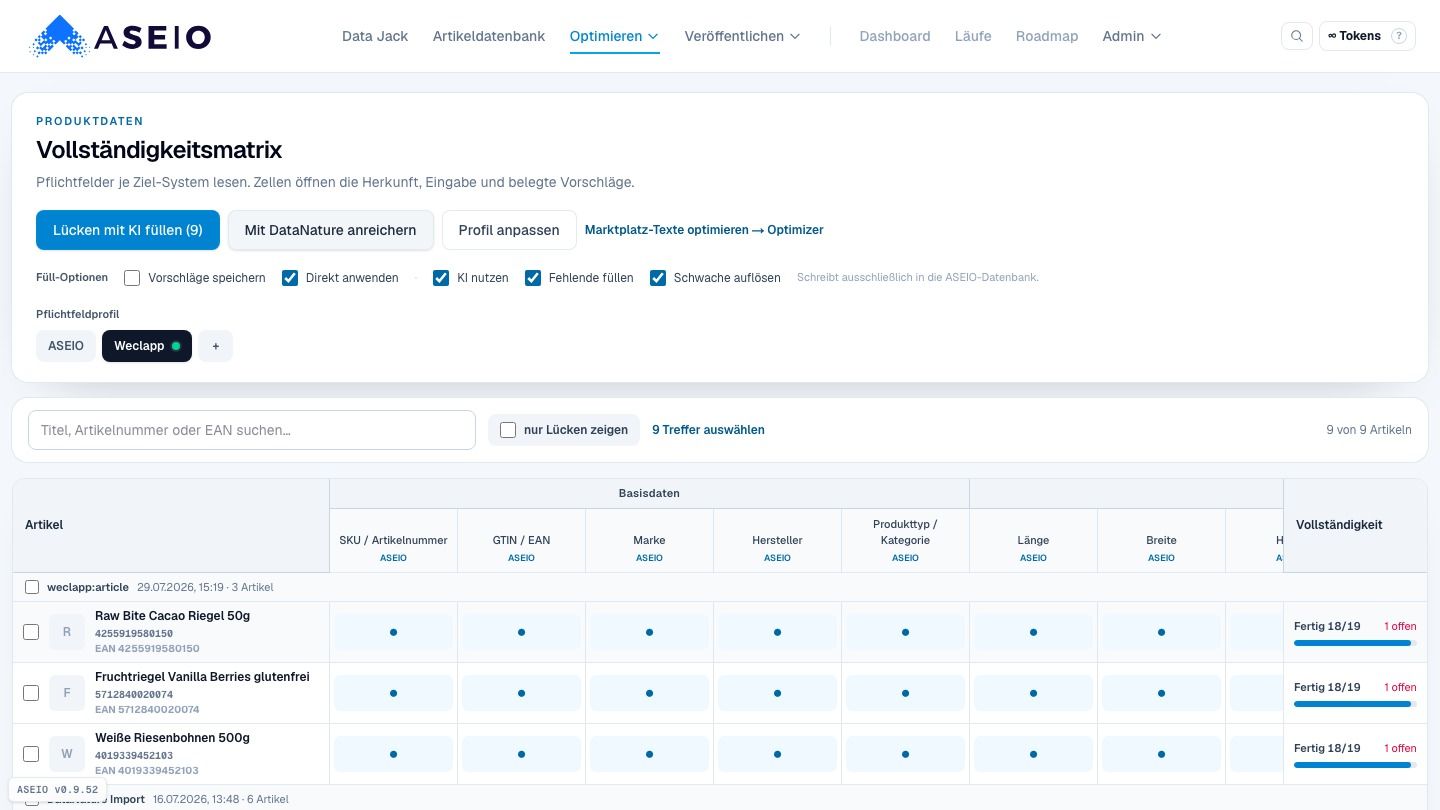Open the W avatar for Weiße Riesenbohnen
This screenshot has width=1440, height=810.
pyautogui.click(x=67, y=754)
